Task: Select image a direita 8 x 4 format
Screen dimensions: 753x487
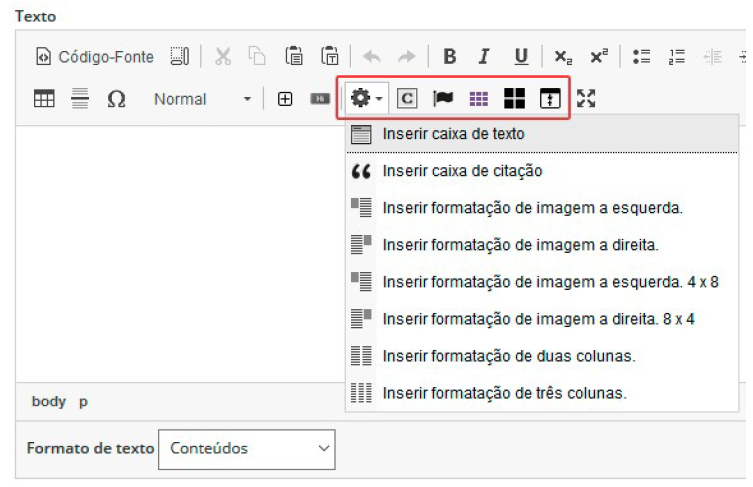Action: (542, 319)
